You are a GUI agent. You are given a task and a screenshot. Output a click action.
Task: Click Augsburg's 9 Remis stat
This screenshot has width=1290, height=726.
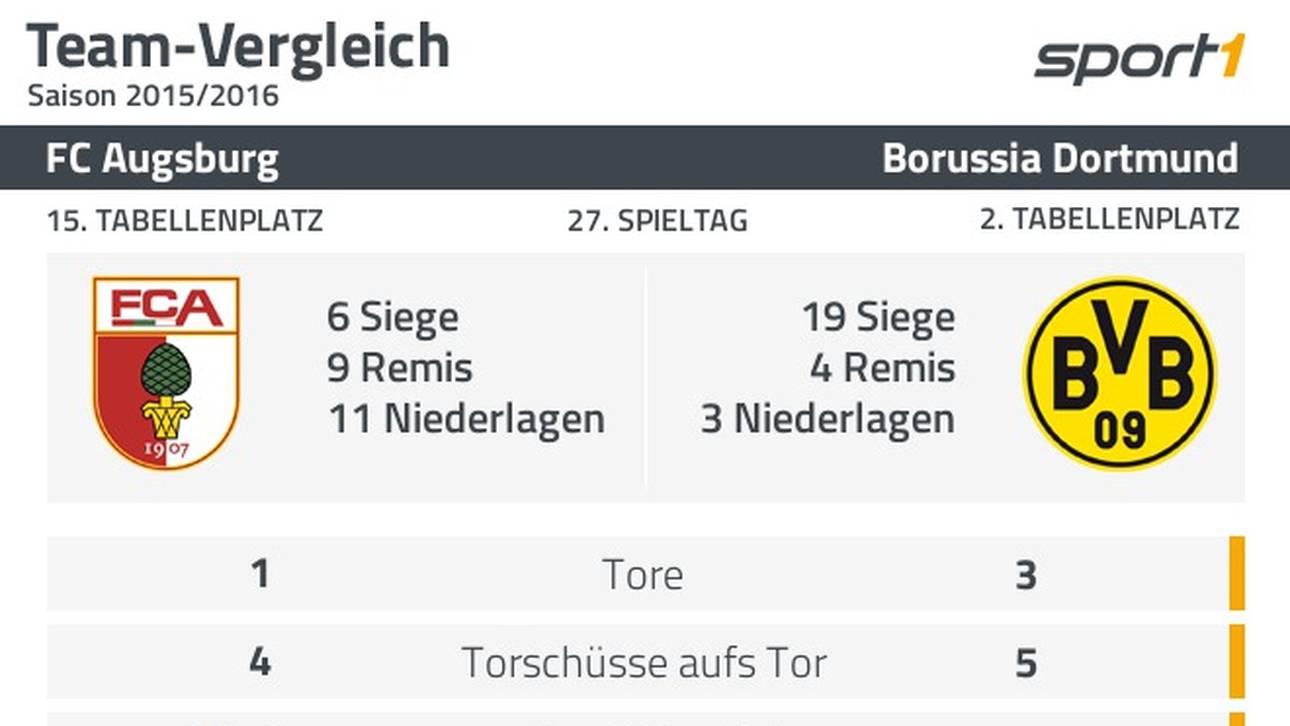(400, 368)
